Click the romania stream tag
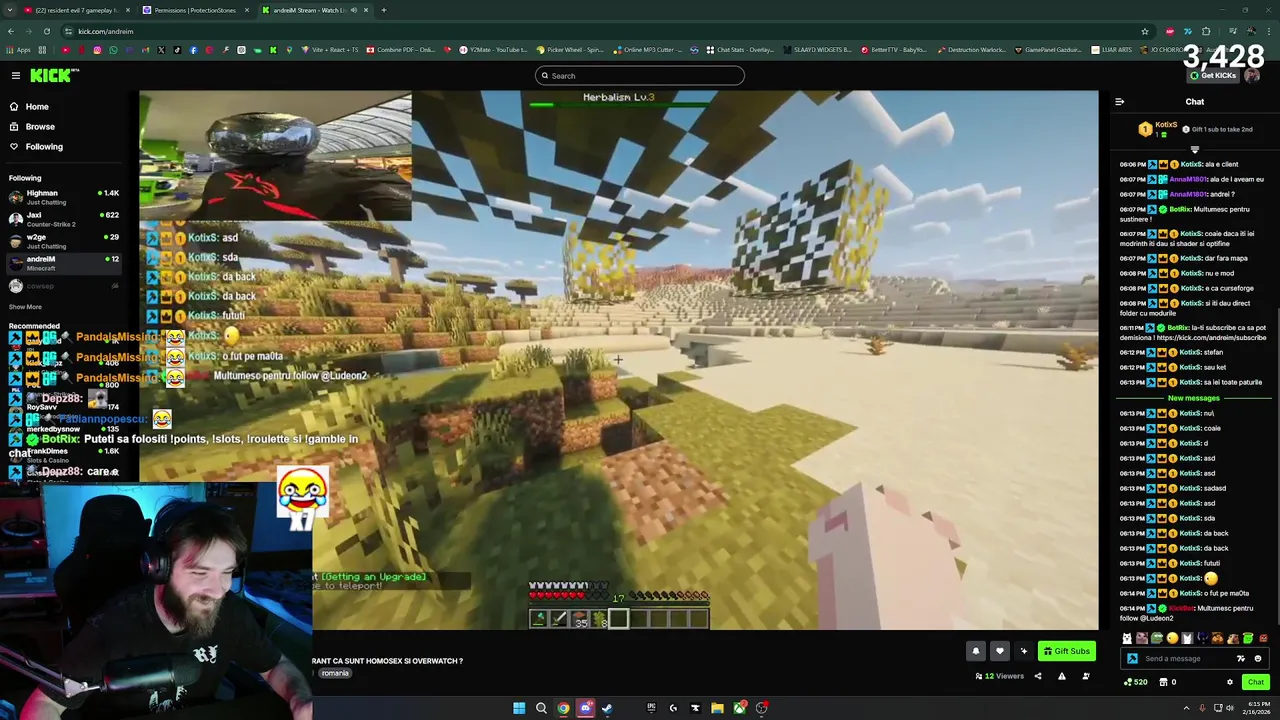The height and width of the screenshot is (720, 1280). coord(335,673)
